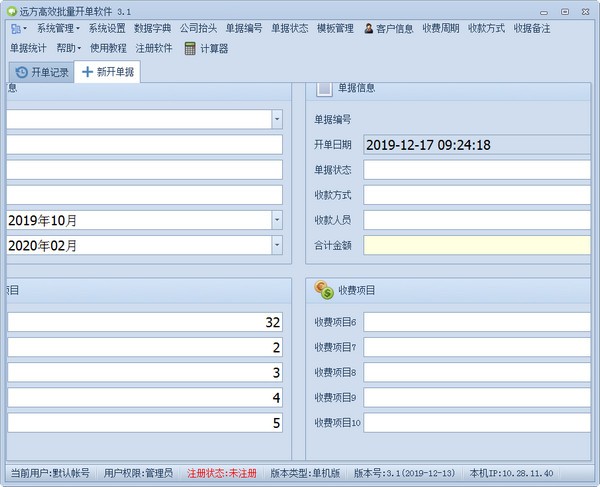The image size is (600, 487).
Task: Click the fee field containing 3
Action: click(145, 372)
